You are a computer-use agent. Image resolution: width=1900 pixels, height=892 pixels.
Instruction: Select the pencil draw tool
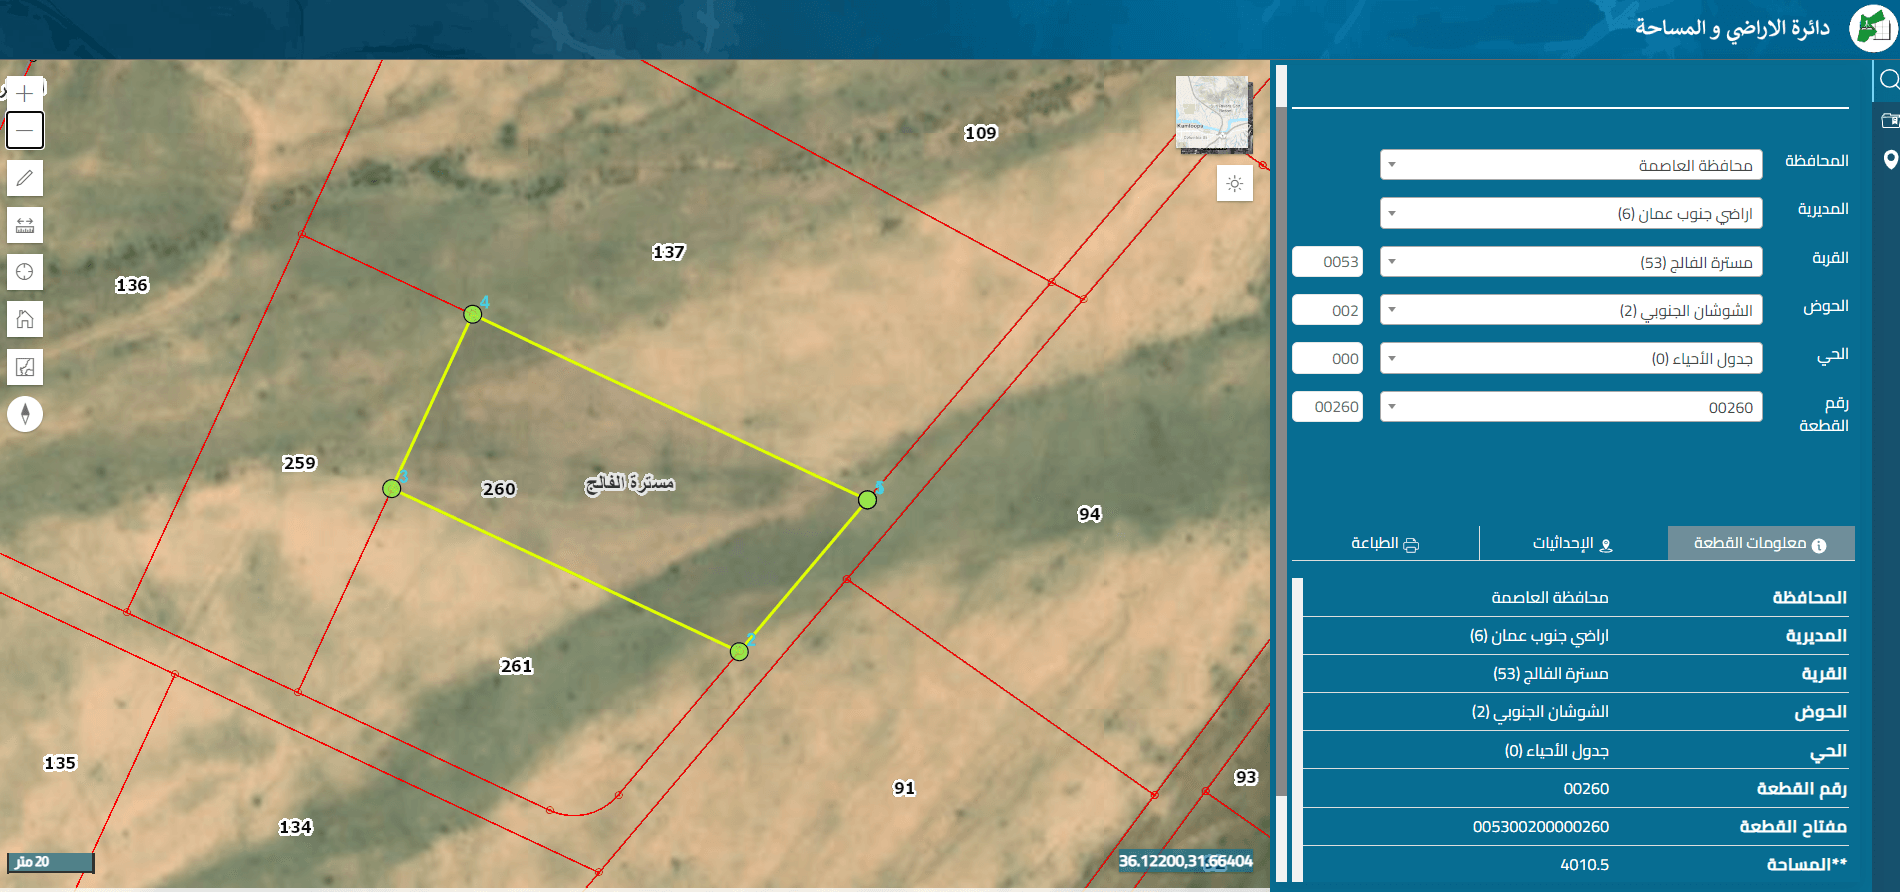coord(25,178)
